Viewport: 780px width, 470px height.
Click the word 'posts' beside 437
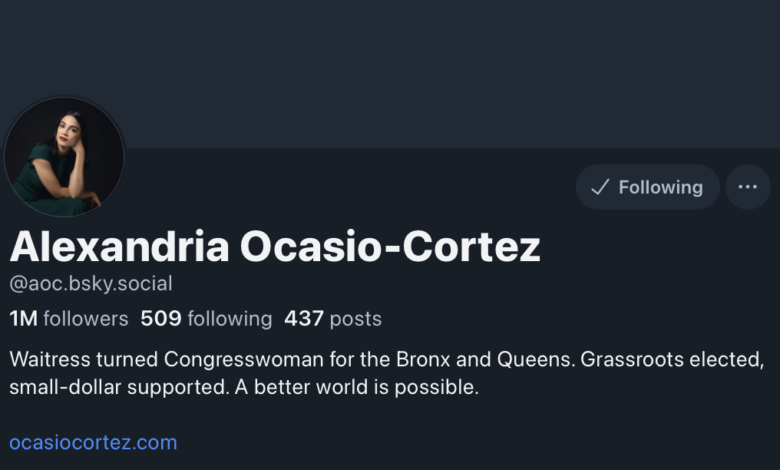tap(356, 319)
